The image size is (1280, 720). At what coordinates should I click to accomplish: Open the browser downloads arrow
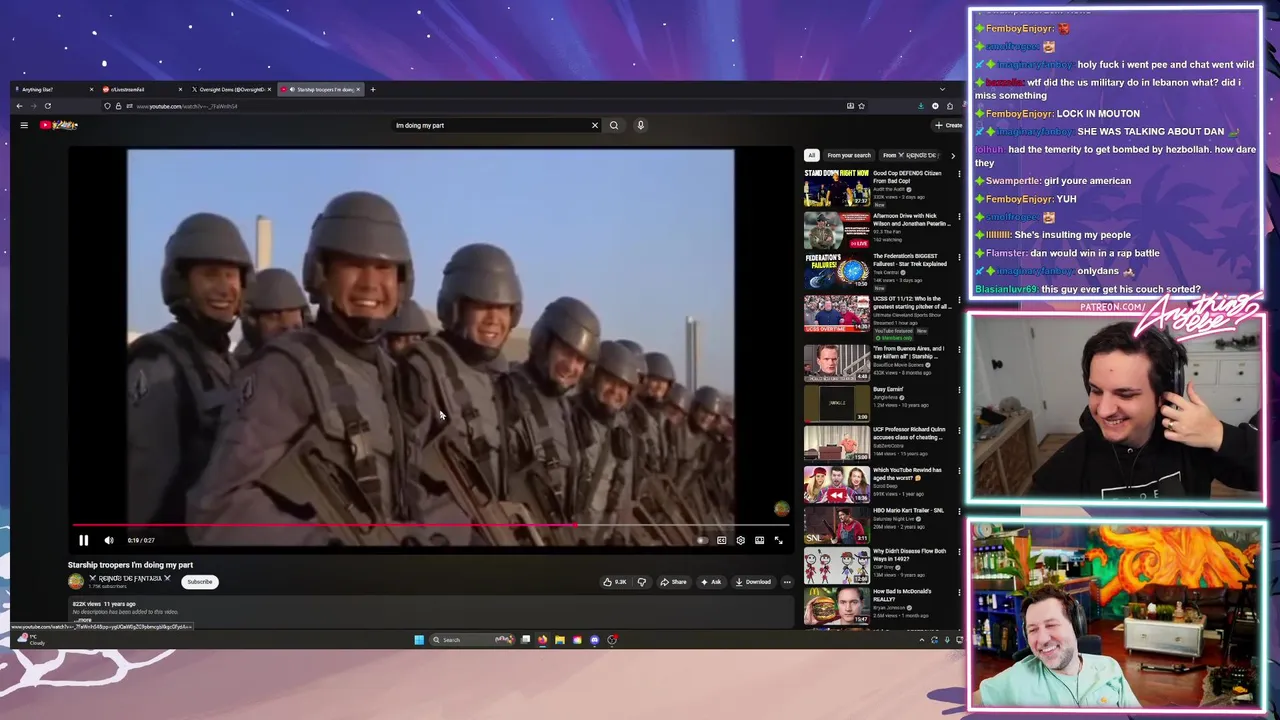921,106
